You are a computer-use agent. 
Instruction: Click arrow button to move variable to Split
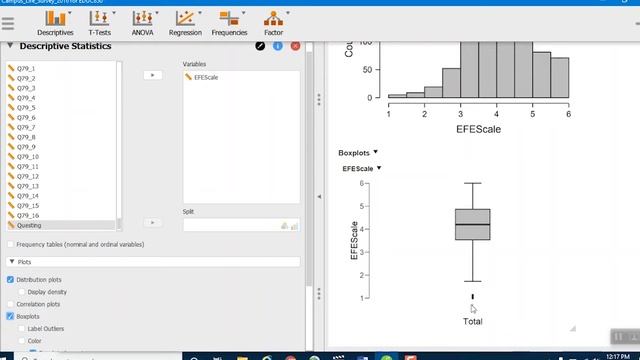(x=153, y=222)
